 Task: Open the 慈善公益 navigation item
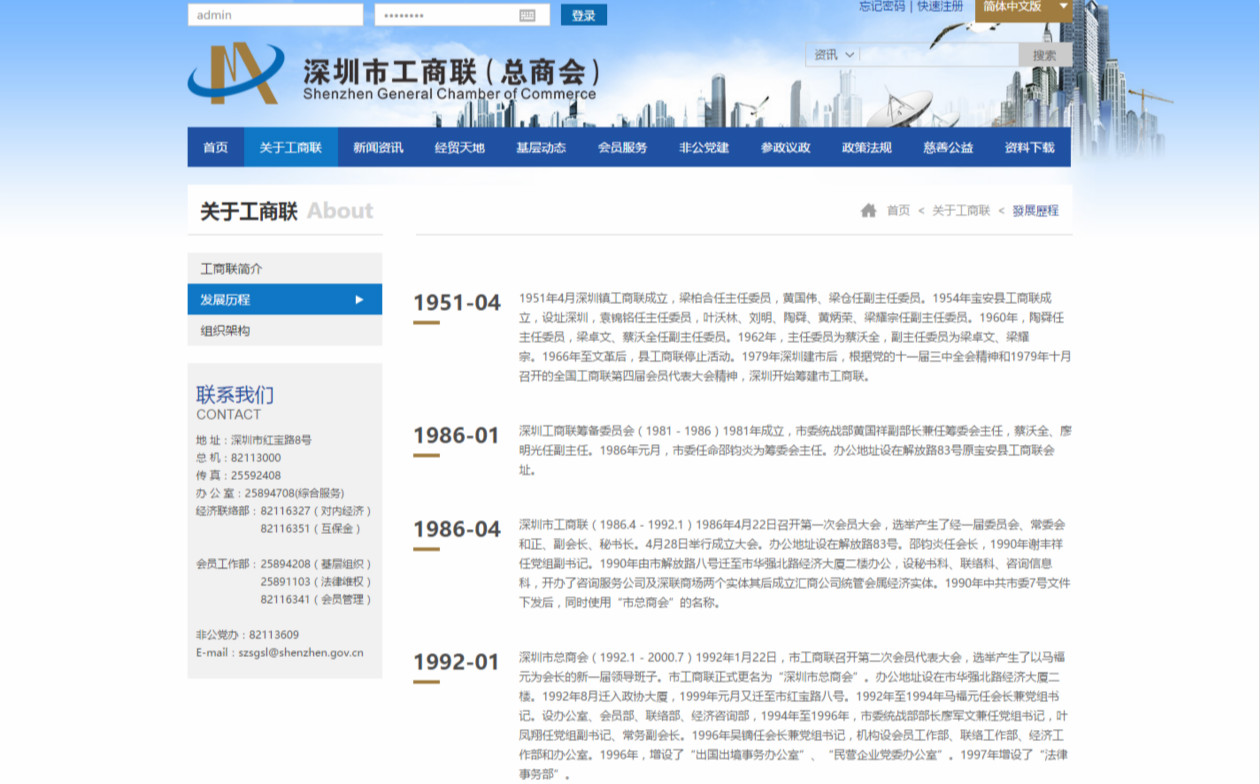tap(949, 147)
